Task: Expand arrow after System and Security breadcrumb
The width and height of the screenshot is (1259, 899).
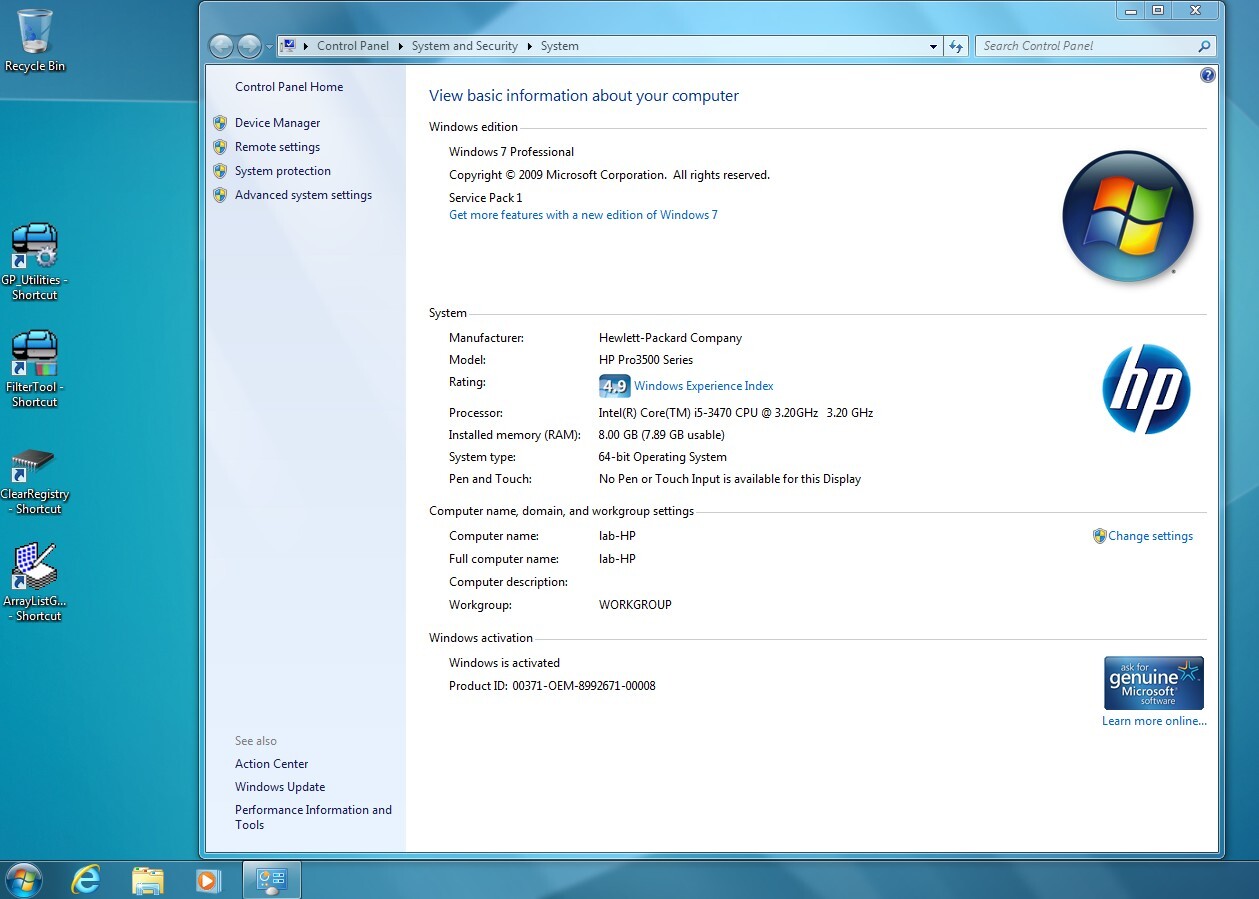Action: click(x=530, y=46)
